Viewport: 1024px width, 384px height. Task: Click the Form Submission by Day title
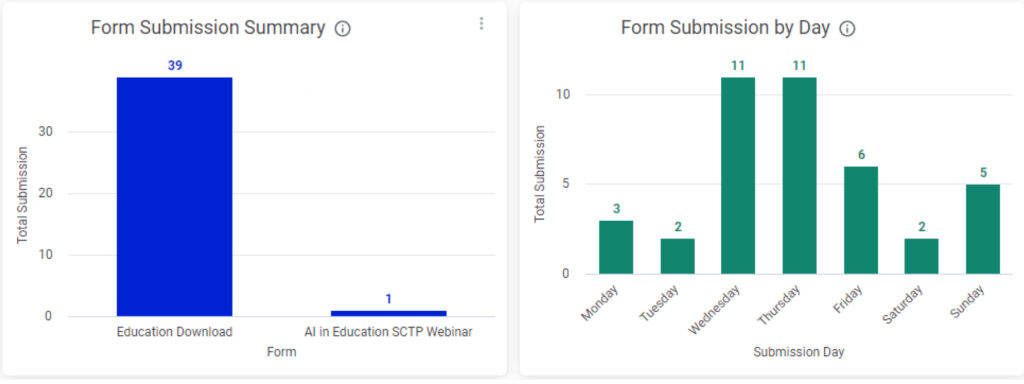pyautogui.click(x=725, y=28)
